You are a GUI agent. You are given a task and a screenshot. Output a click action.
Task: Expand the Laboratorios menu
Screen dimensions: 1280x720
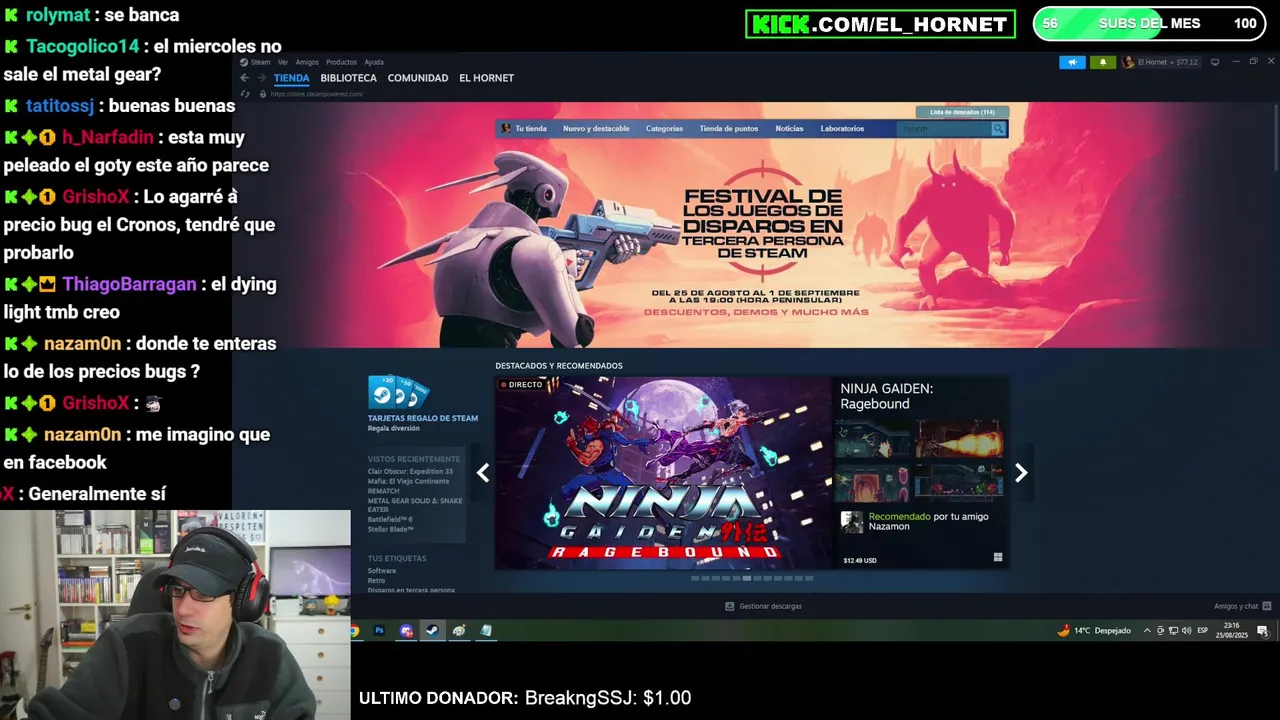842,129
